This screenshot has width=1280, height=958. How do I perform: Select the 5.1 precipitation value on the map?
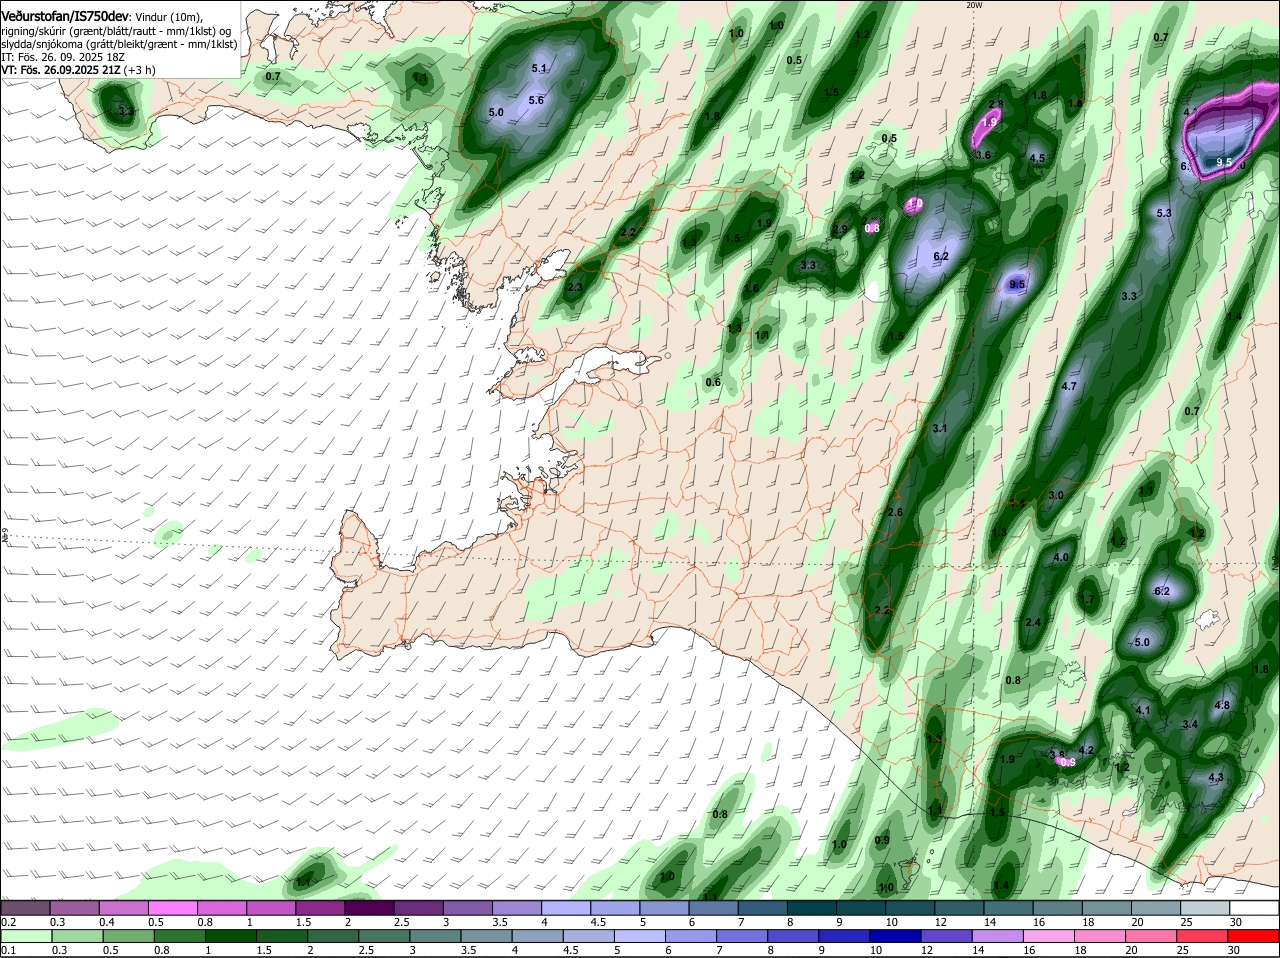click(539, 68)
